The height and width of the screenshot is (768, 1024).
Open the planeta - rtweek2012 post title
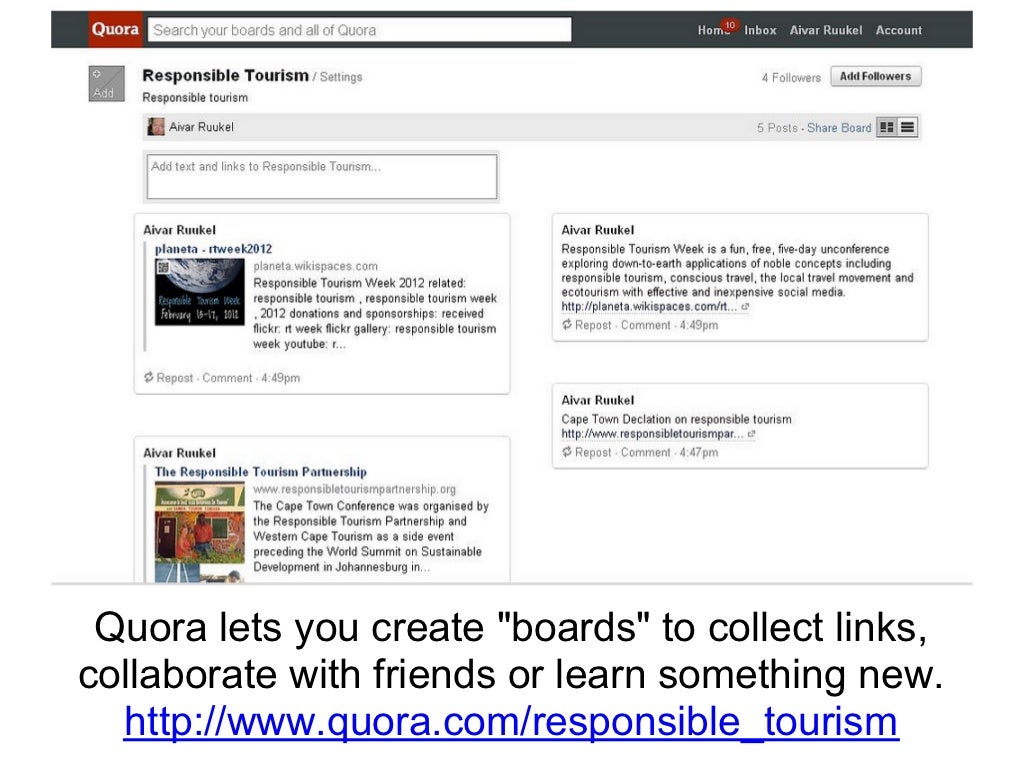[x=214, y=249]
